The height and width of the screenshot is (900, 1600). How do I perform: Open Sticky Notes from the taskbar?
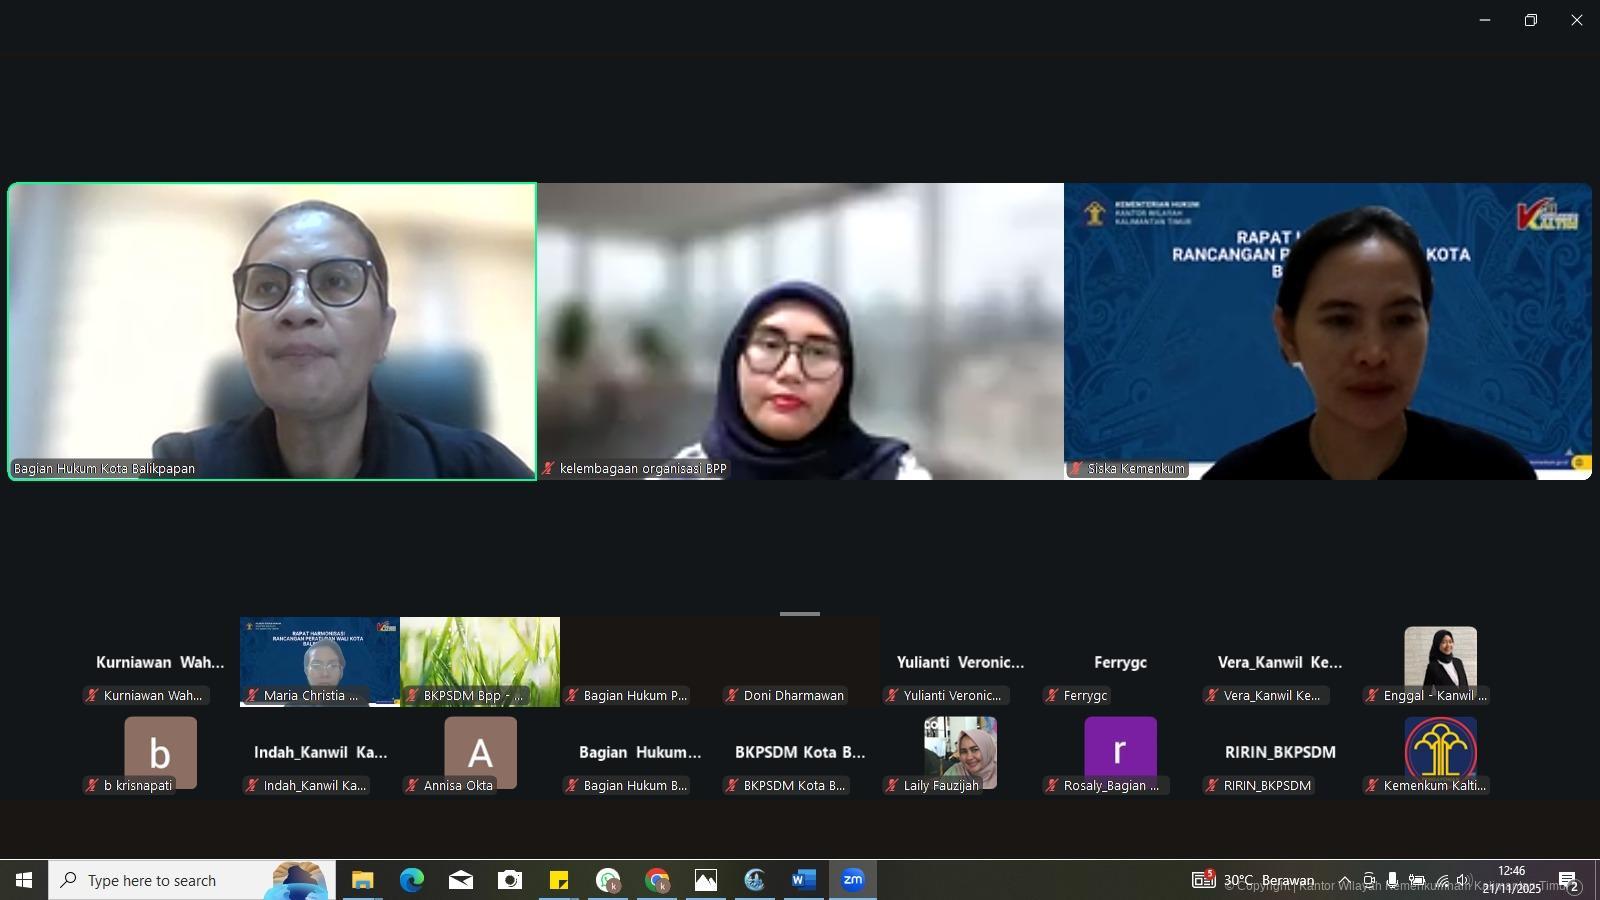coord(559,880)
